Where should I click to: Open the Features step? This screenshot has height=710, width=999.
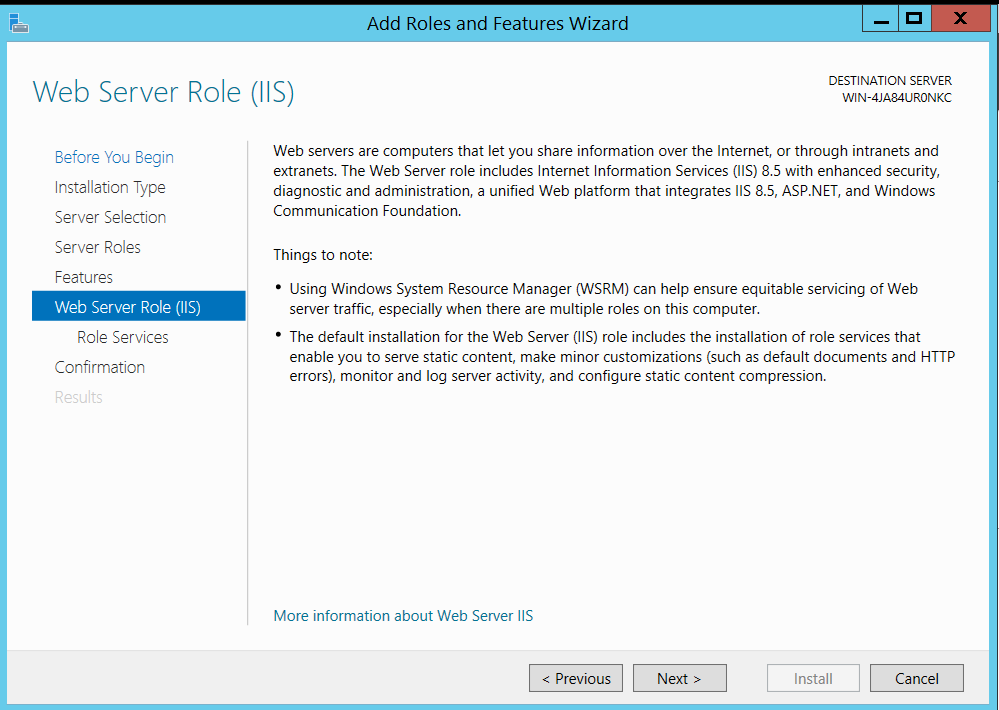83,277
